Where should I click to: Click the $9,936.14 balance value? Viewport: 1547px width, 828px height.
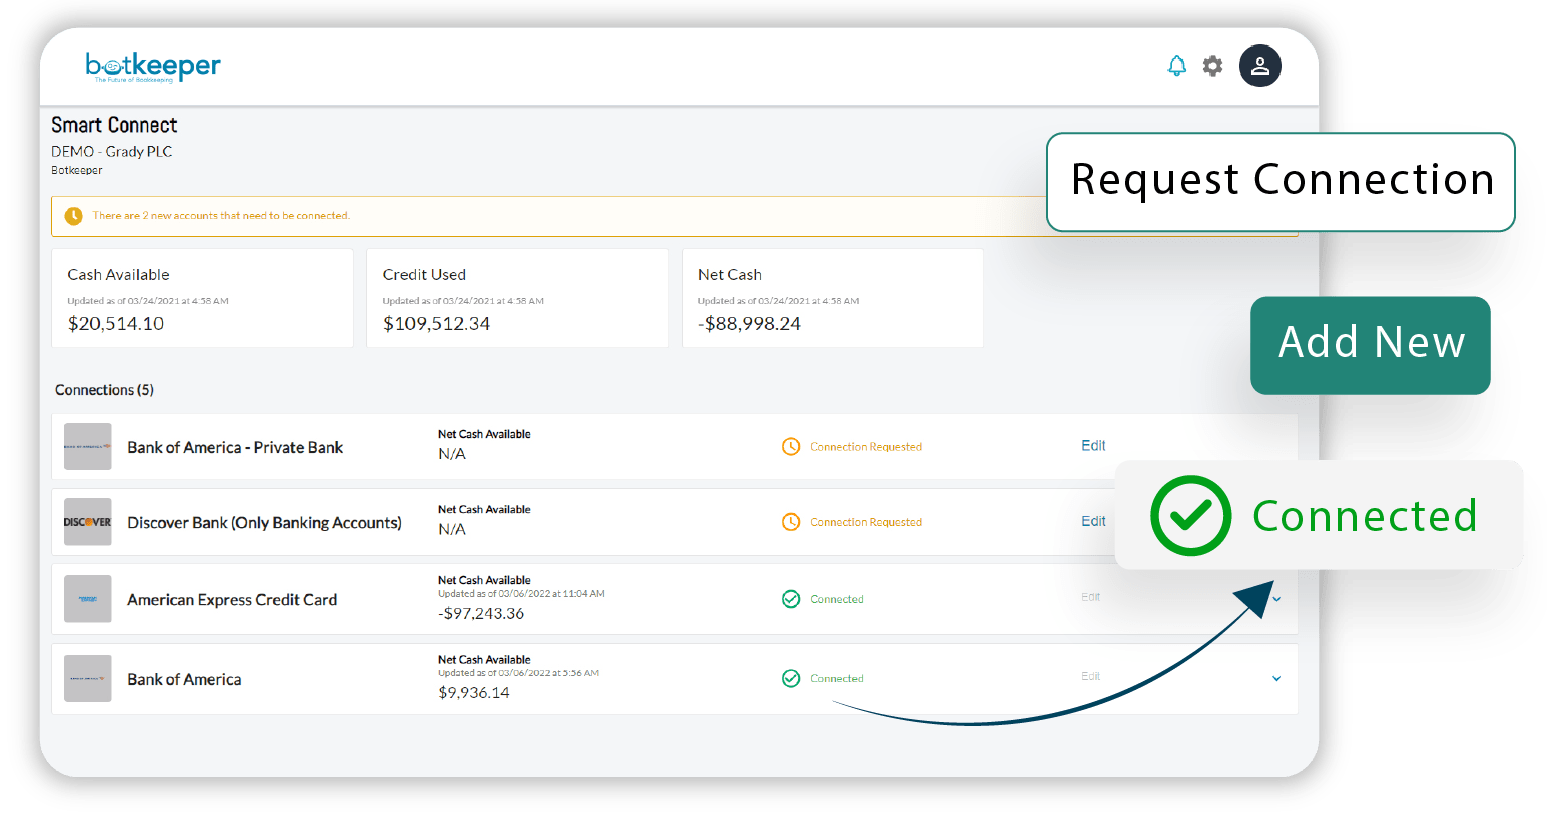[474, 693]
